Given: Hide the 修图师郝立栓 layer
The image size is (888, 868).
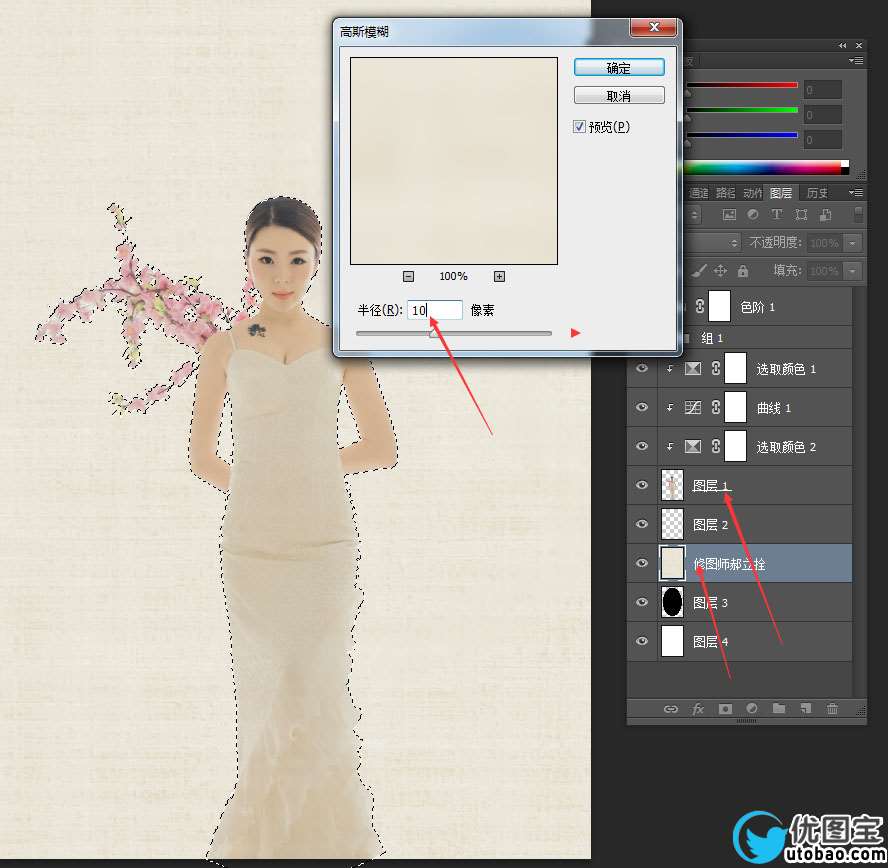Looking at the screenshot, I should pyautogui.click(x=642, y=563).
